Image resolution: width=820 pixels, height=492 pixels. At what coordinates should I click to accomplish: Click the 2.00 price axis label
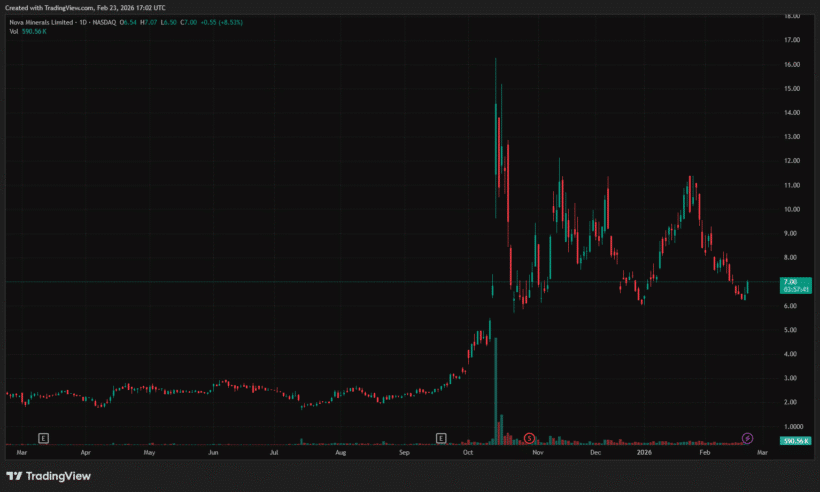point(790,403)
